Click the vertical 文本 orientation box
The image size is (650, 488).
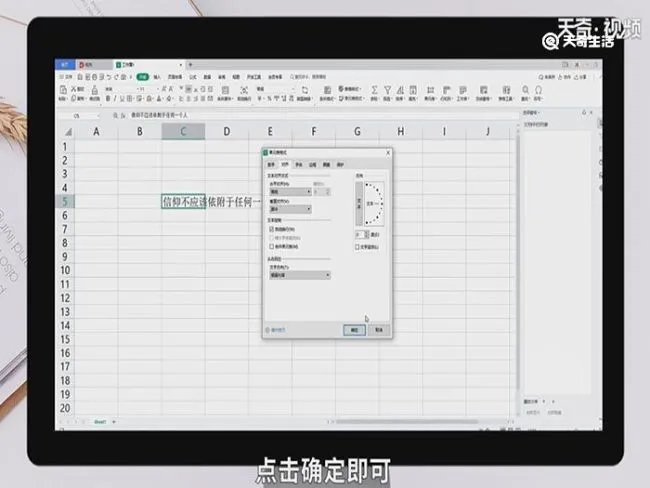click(x=359, y=204)
